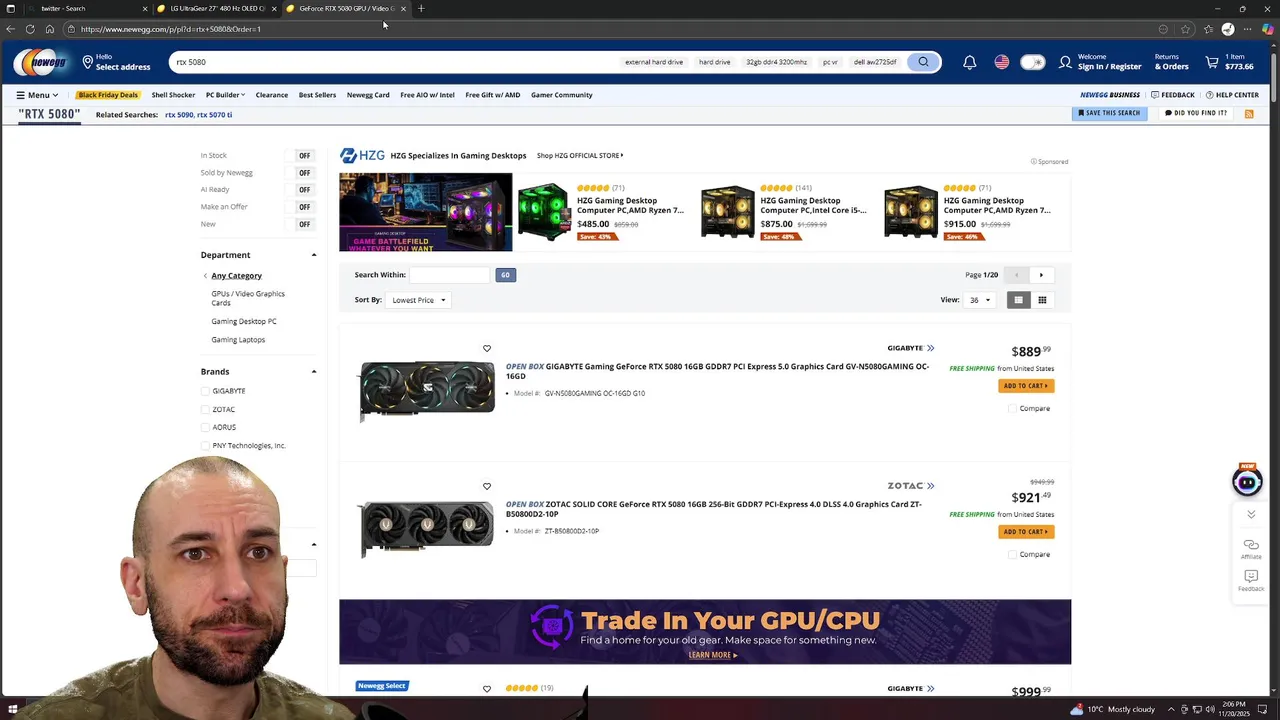This screenshot has width=1280, height=720.
Task: Open Best Sellers
Action: pos(317,95)
